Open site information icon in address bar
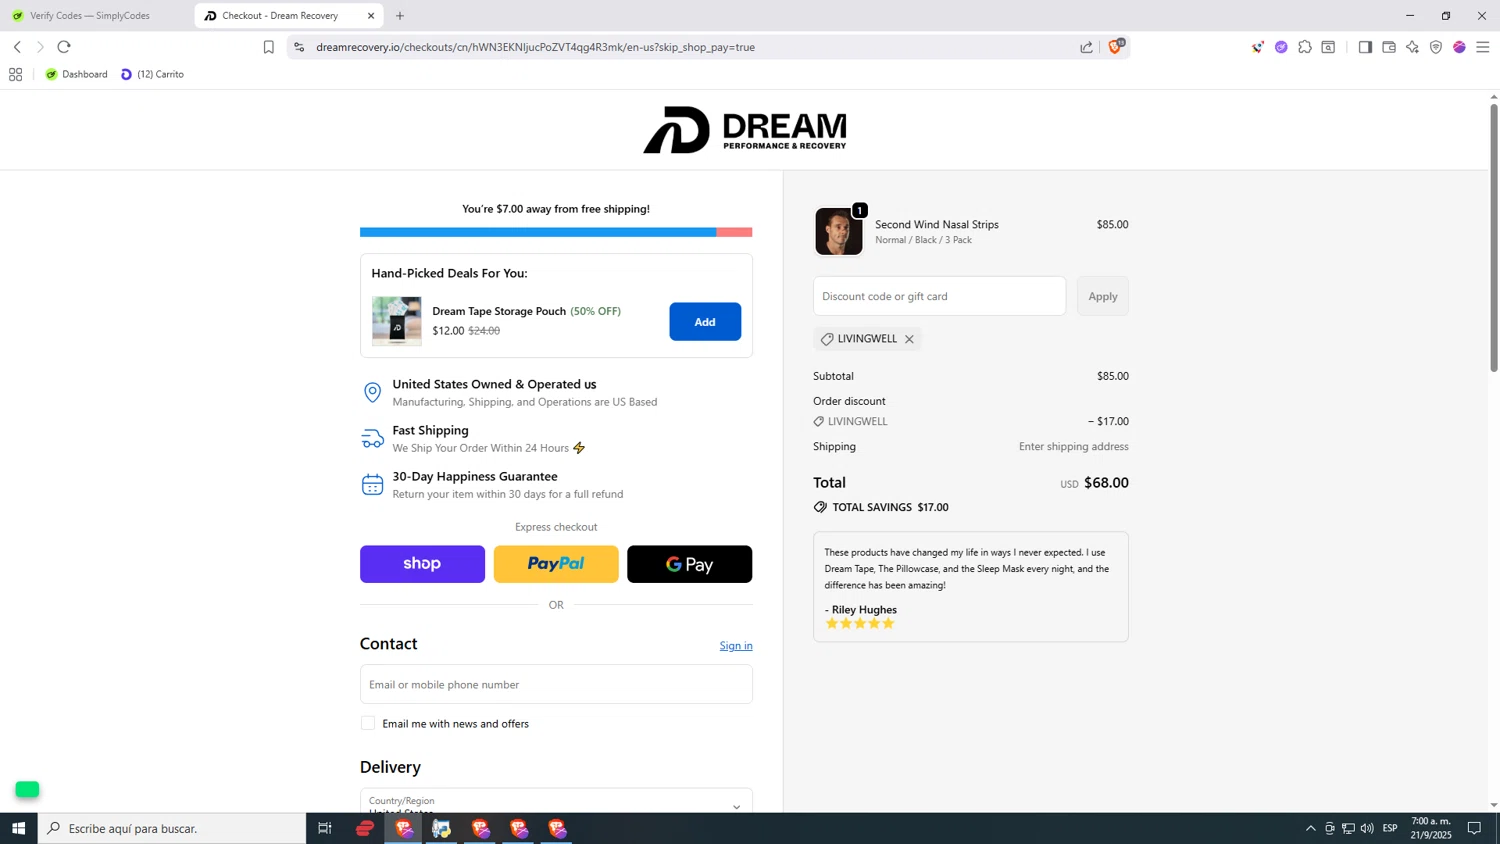The image size is (1500, 844). pos(299,47)
